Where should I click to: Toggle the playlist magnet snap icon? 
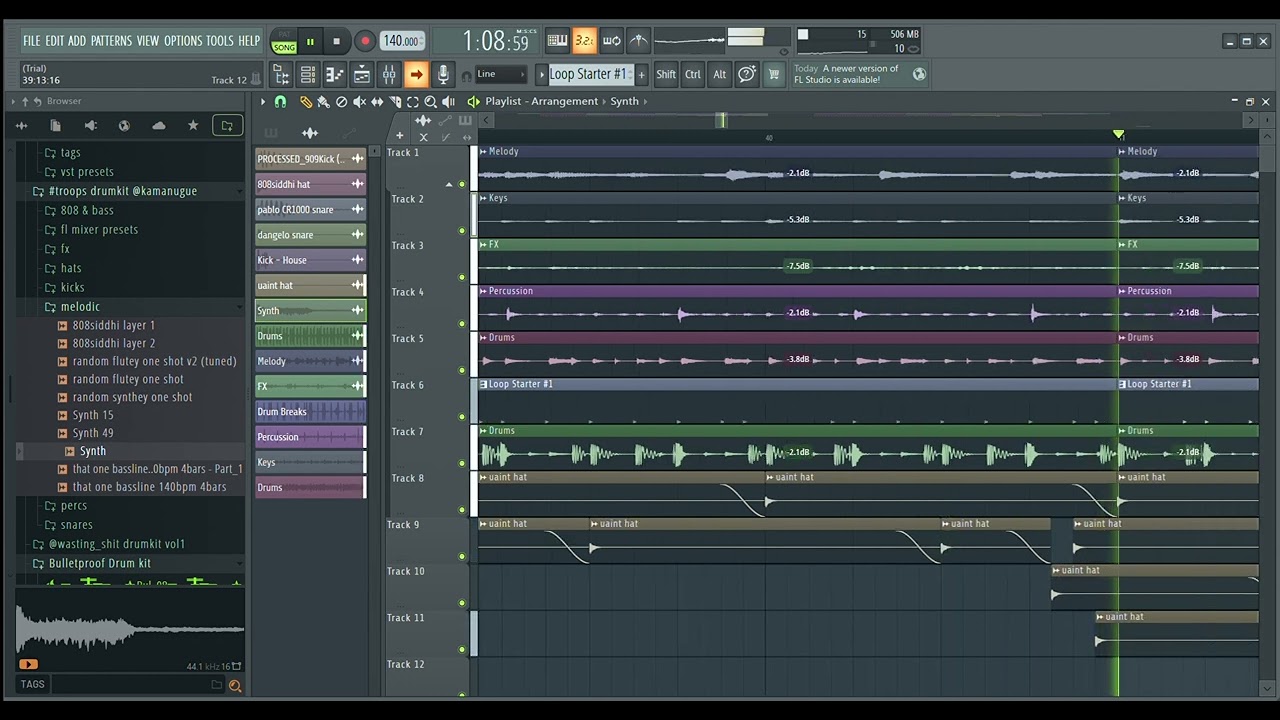pos(280,102)
